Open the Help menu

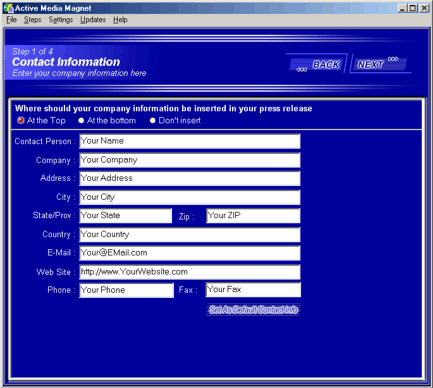pyautogui.click(x=120, y=20)
